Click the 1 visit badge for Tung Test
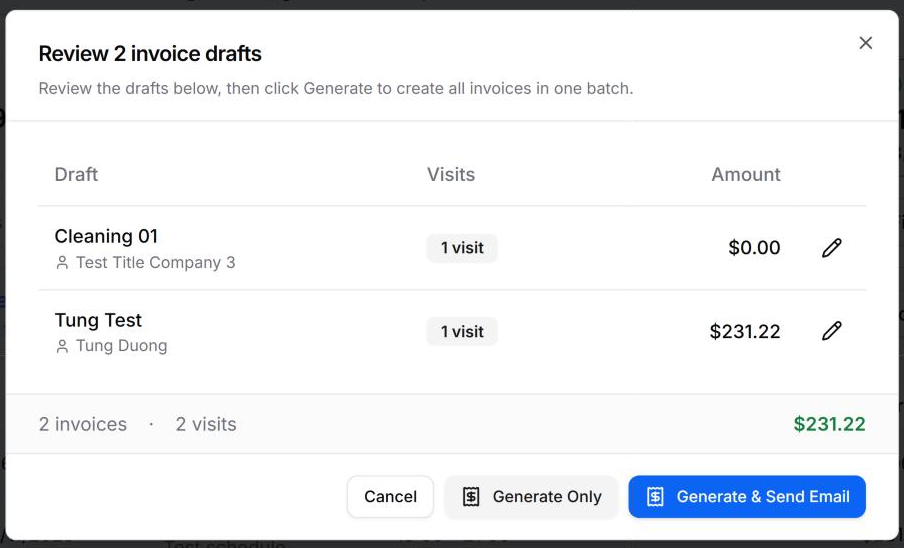The image size is (904, 548). (x=462, y=331)
